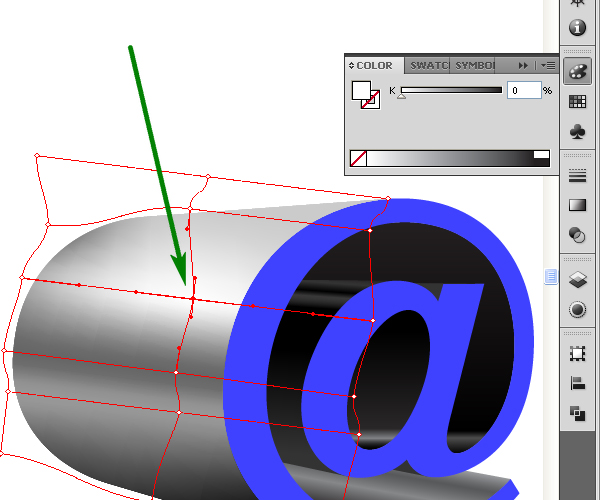Cycle Color panel view with tab arrows
This screenshot has height=500, width=600.
pyautogui.click(x=351, y=66)
